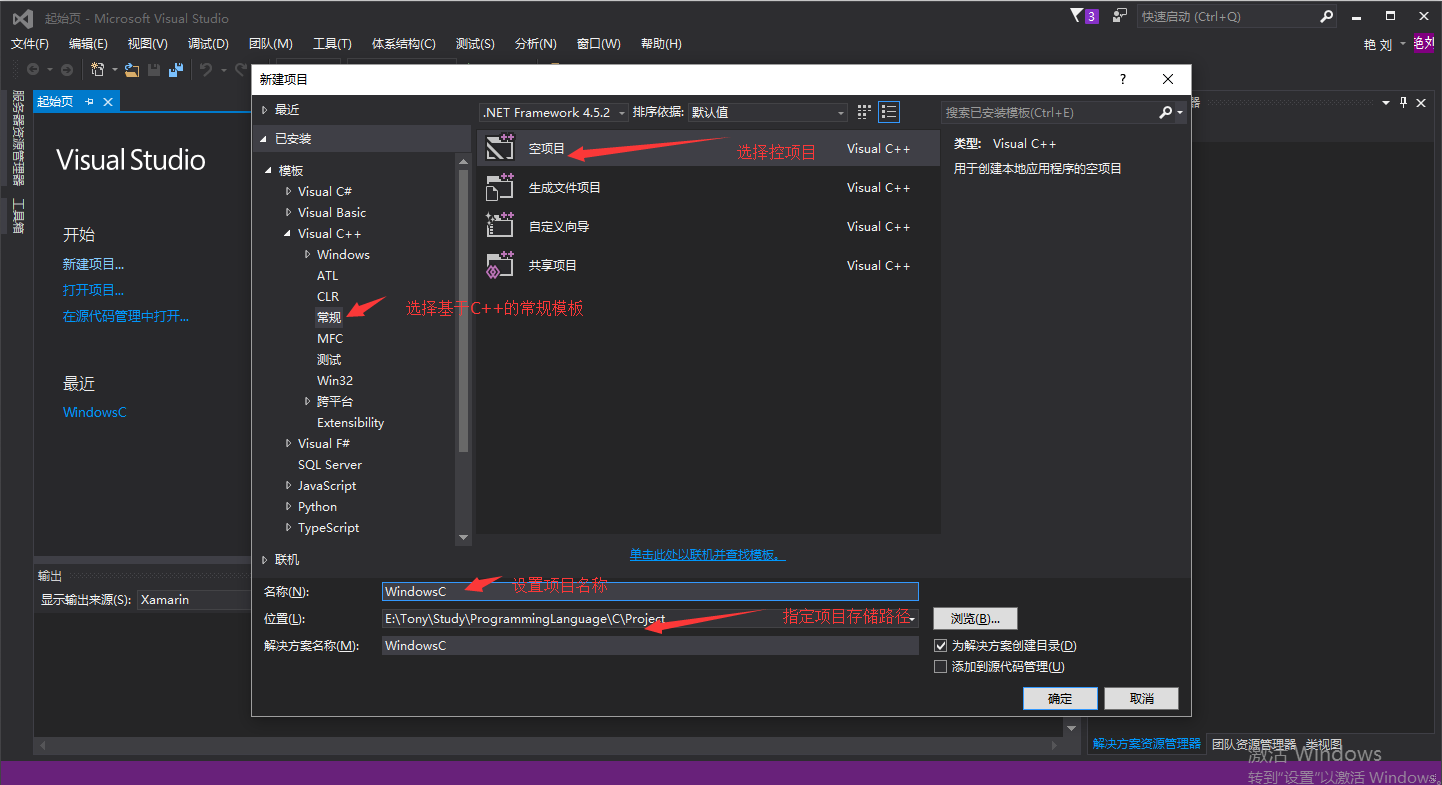Open the 位置 path dropdown arrow
Screen dimensions: 1442x785
click(x=912, y=619)
